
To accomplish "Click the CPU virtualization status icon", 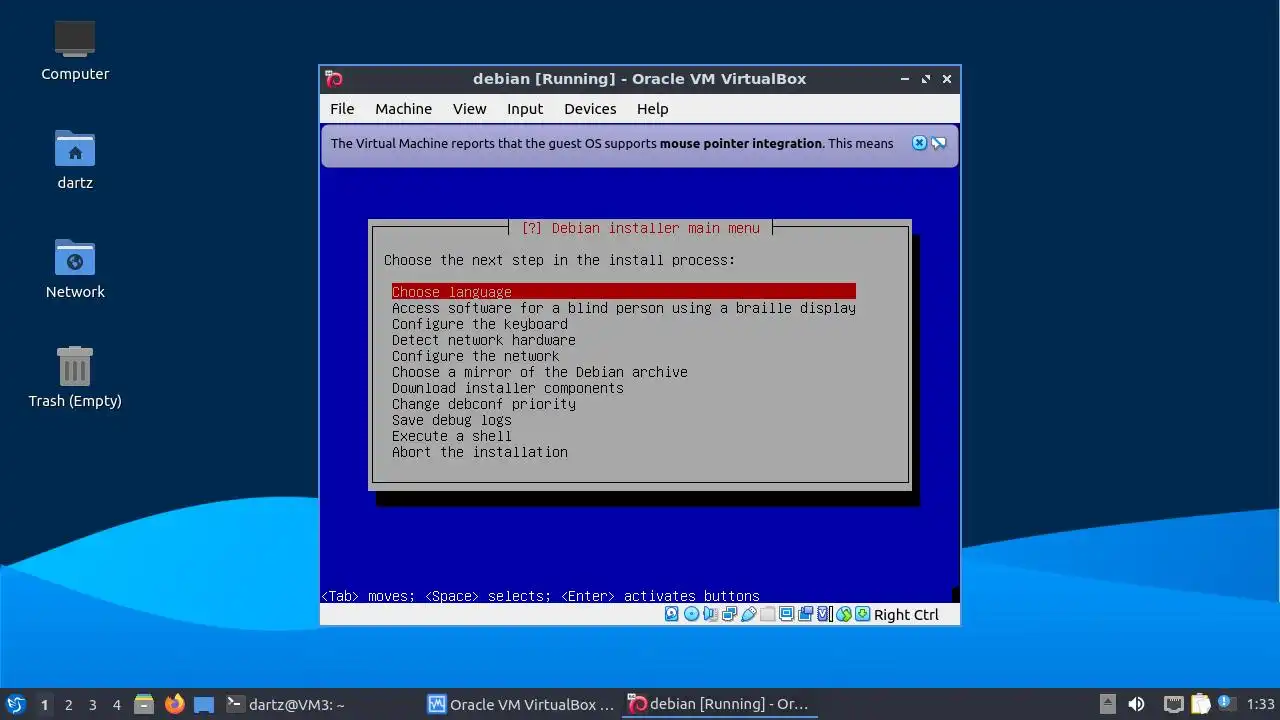I will click(x=824, y=614).
